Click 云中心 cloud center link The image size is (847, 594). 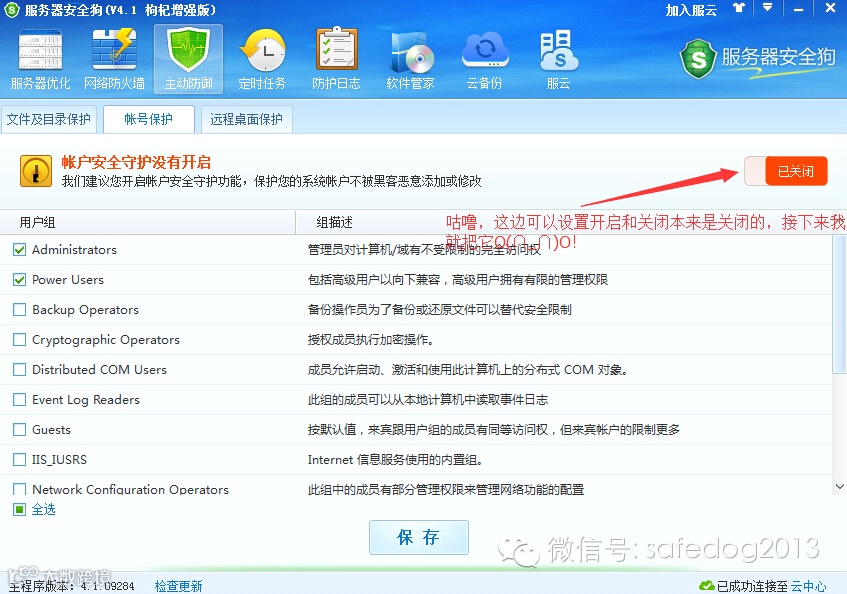[808, 586]
